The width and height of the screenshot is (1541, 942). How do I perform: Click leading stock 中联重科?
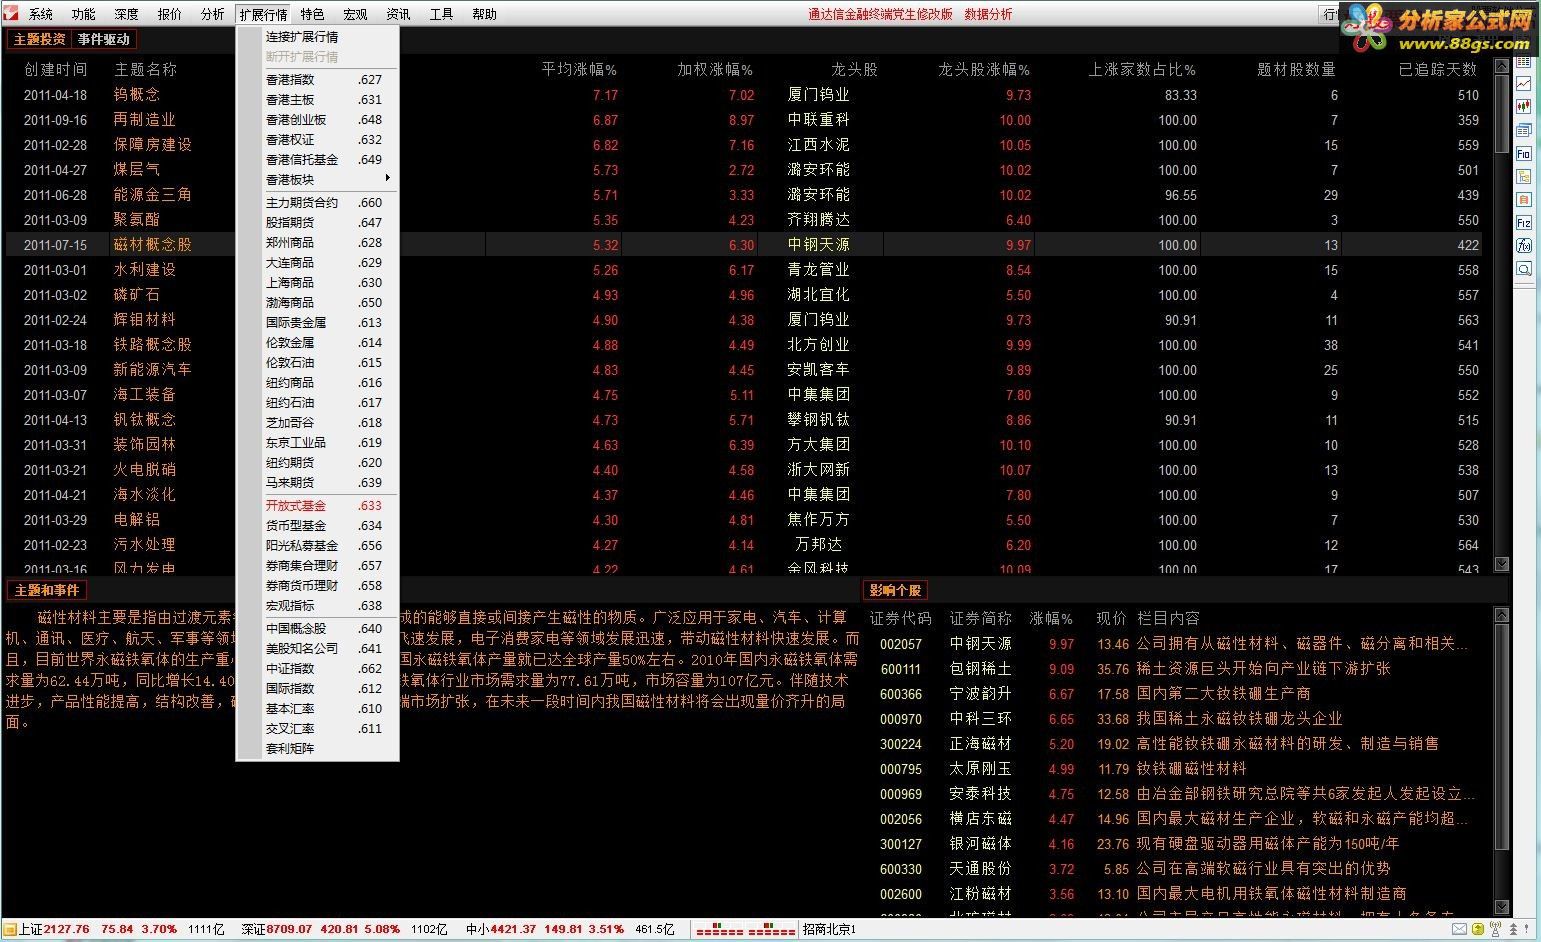click(x=819, y=120)
